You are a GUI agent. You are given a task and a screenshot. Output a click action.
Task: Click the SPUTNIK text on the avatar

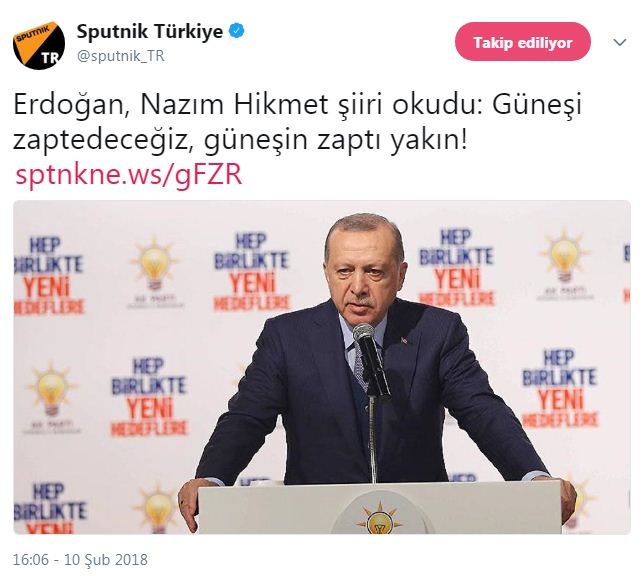[32, 34]
